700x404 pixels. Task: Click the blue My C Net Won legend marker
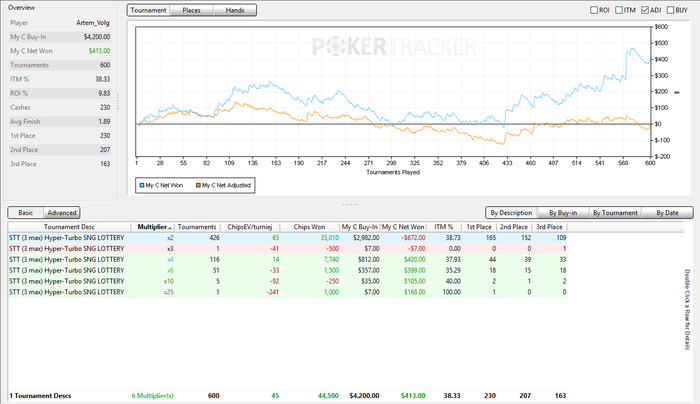[141, 185]
